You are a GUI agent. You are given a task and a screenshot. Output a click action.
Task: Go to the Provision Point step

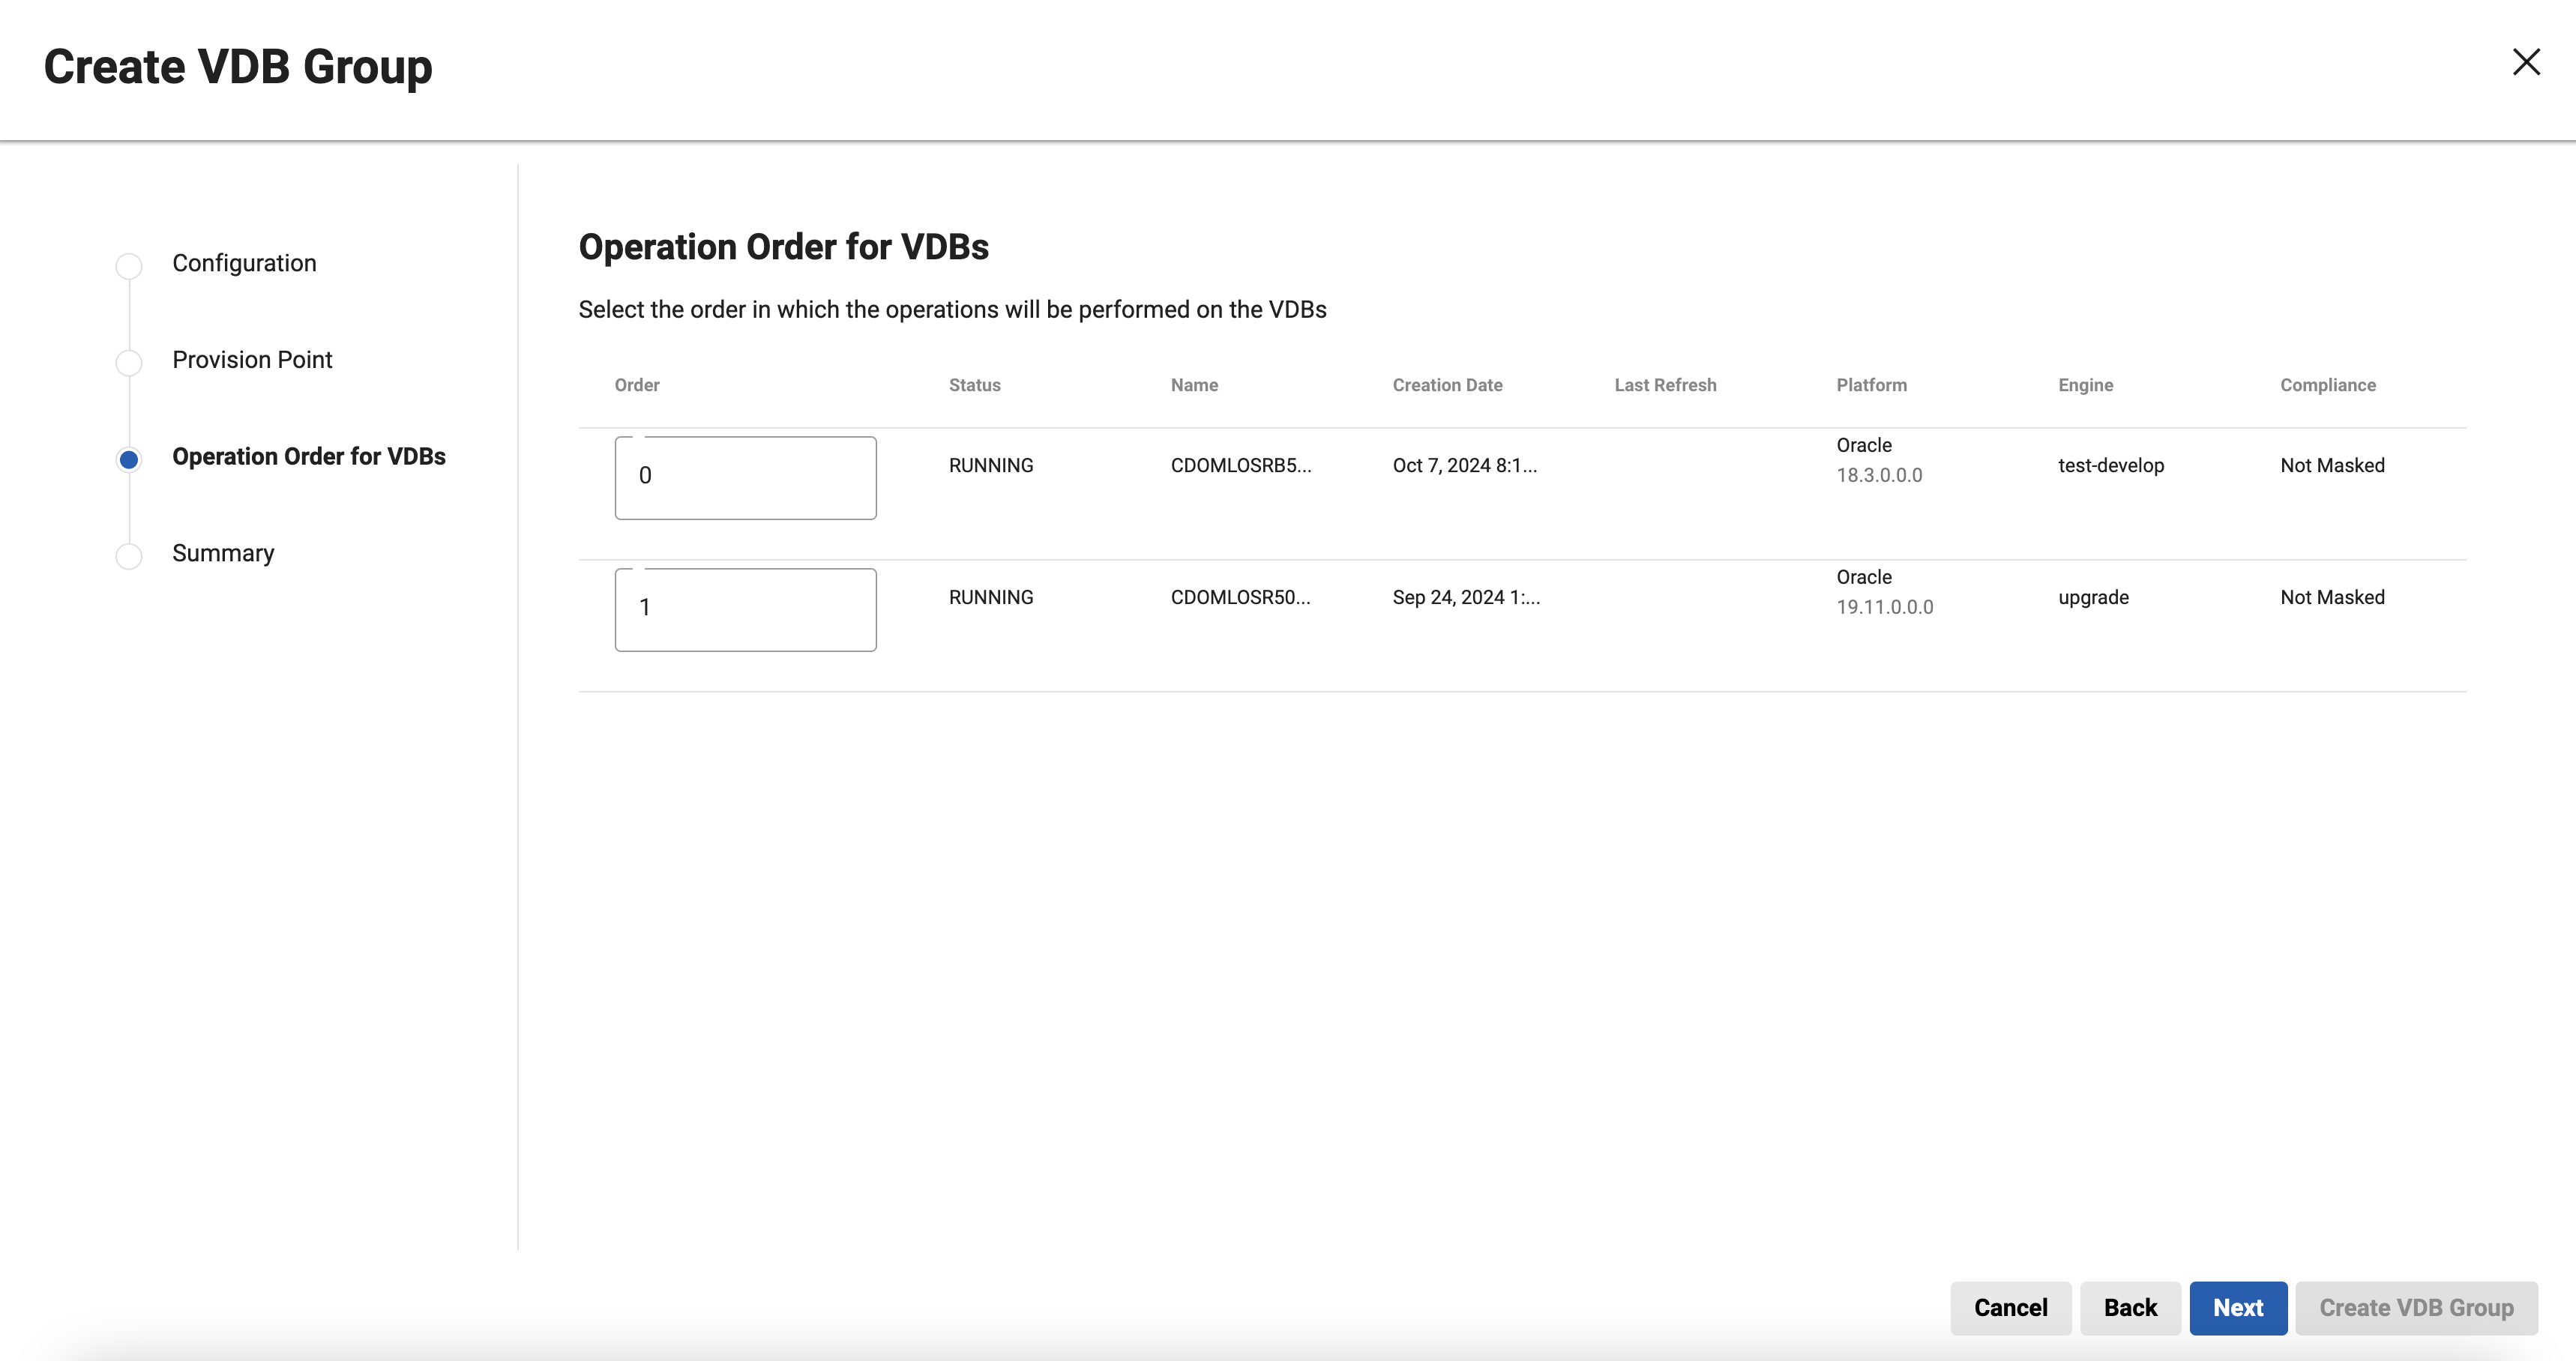tap(252, 360)
